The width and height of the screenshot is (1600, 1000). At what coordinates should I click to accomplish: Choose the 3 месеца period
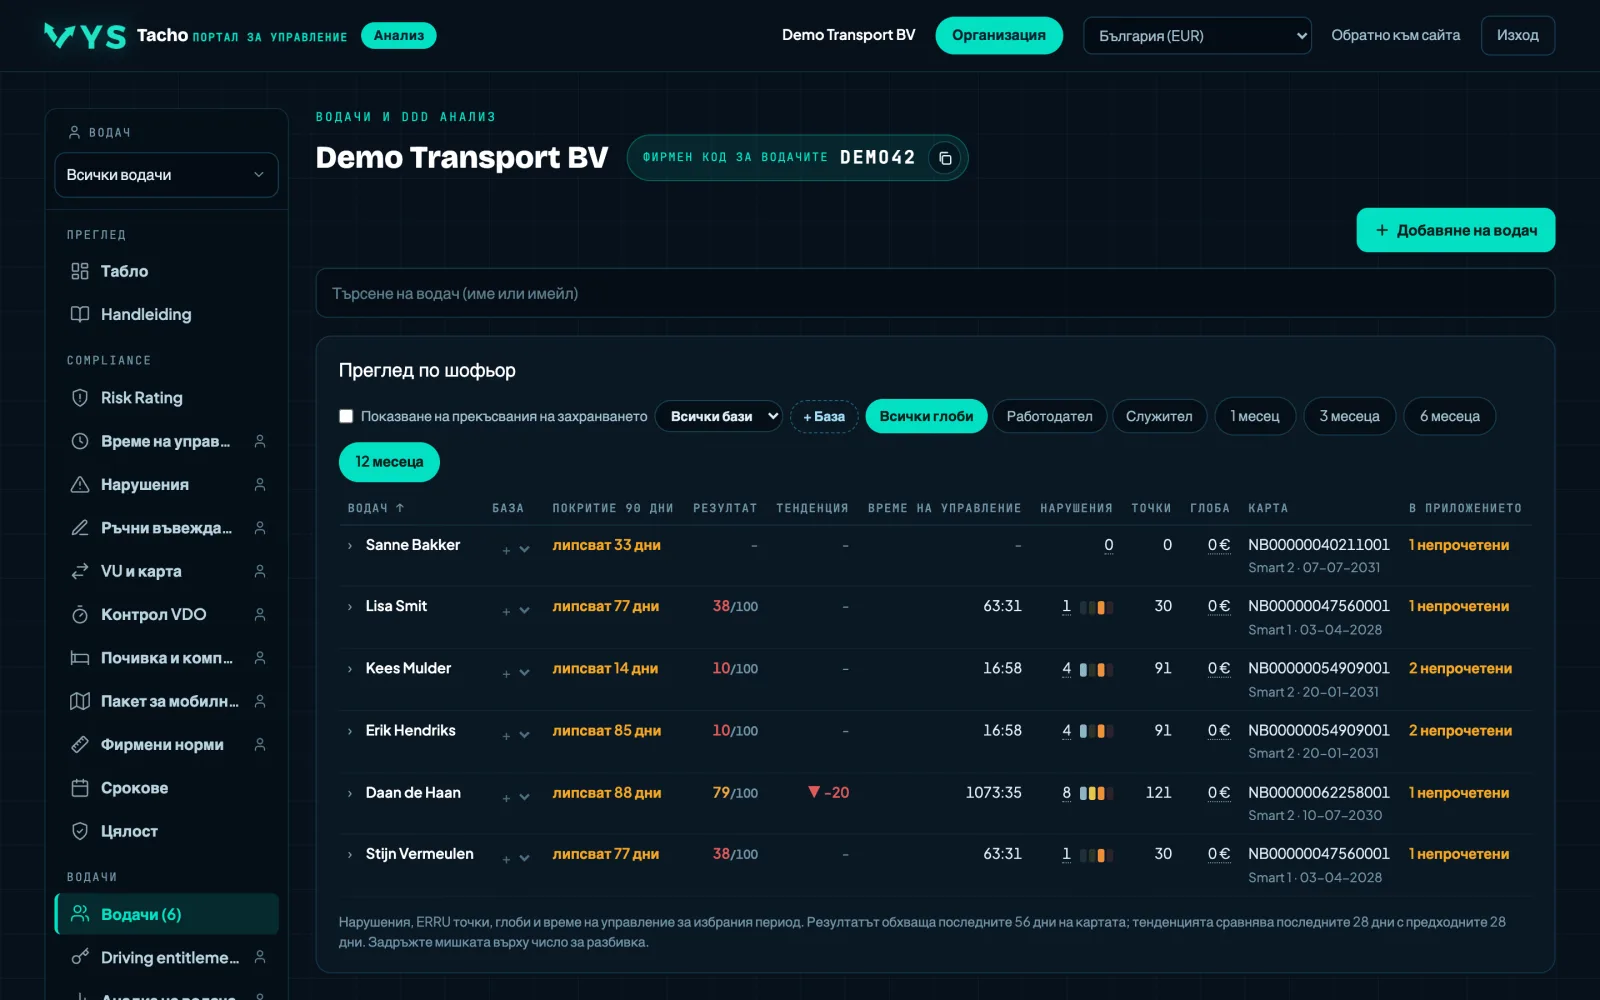tap(1349, 416)
